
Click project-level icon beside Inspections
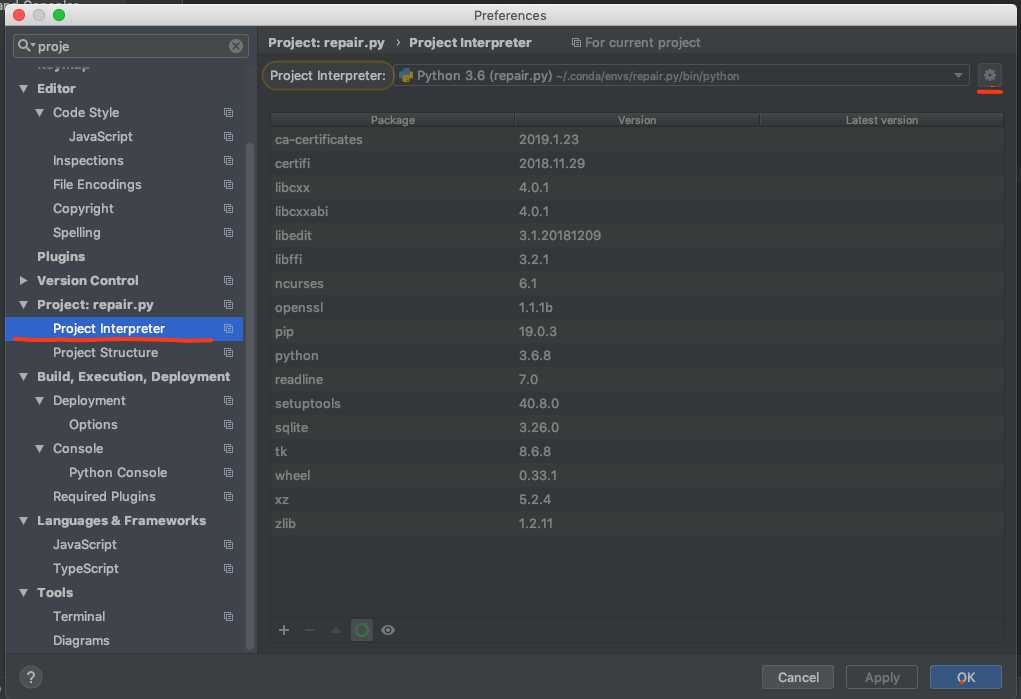[x=229, y=160]
